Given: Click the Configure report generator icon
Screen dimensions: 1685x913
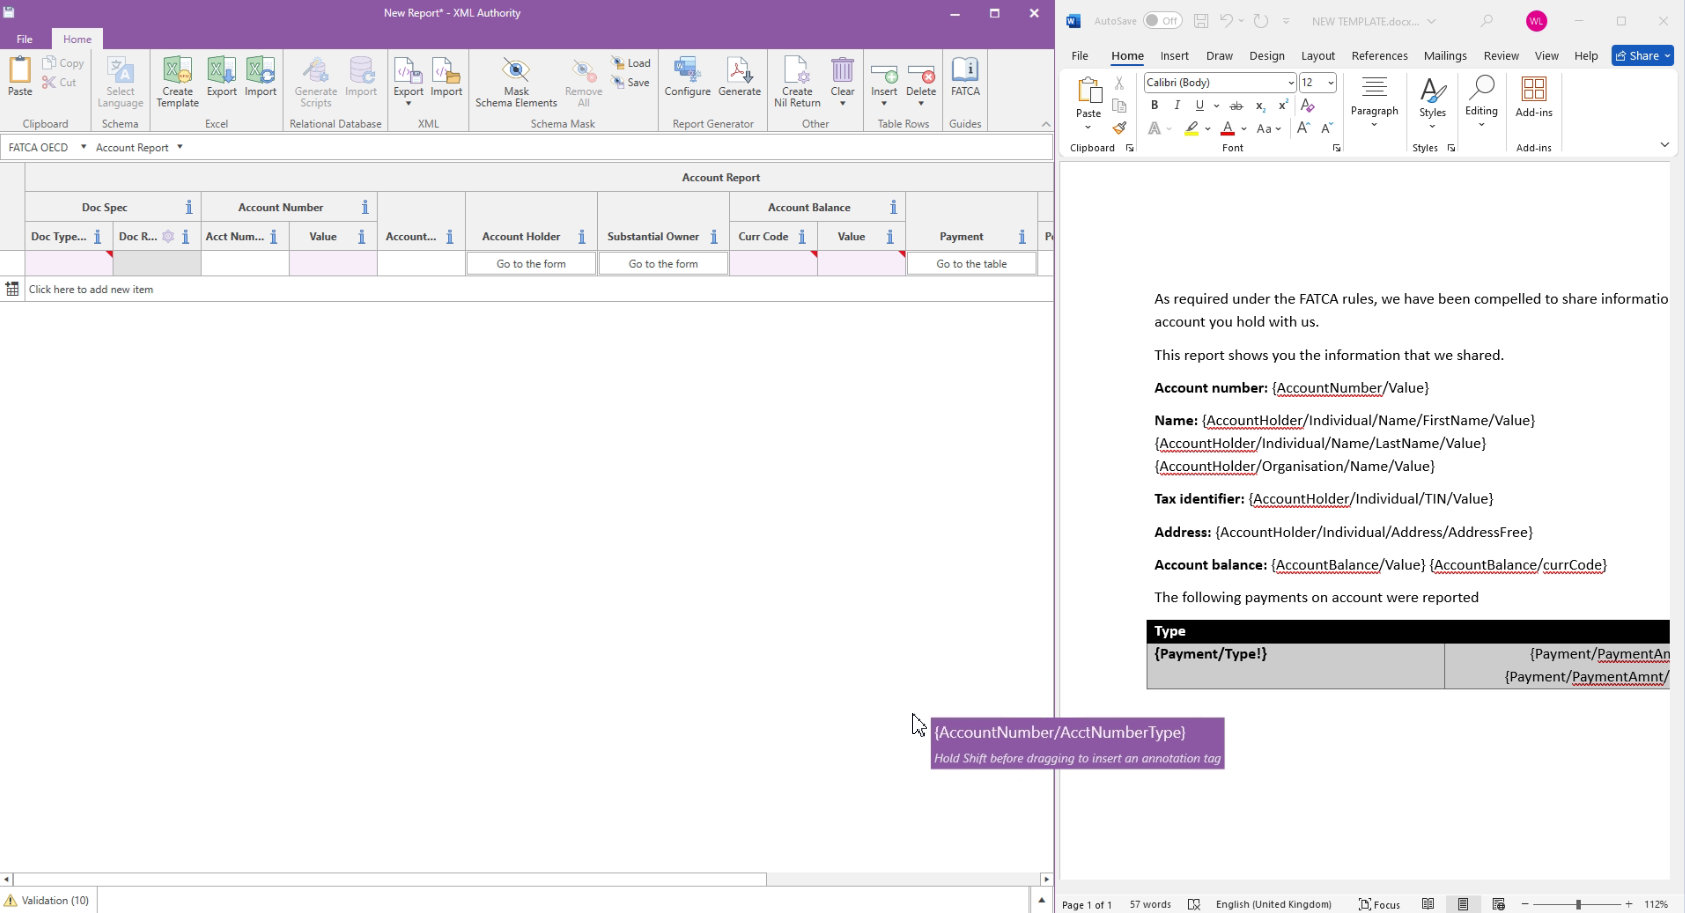Looking at the screenshot, I should (x=687, y=77).
